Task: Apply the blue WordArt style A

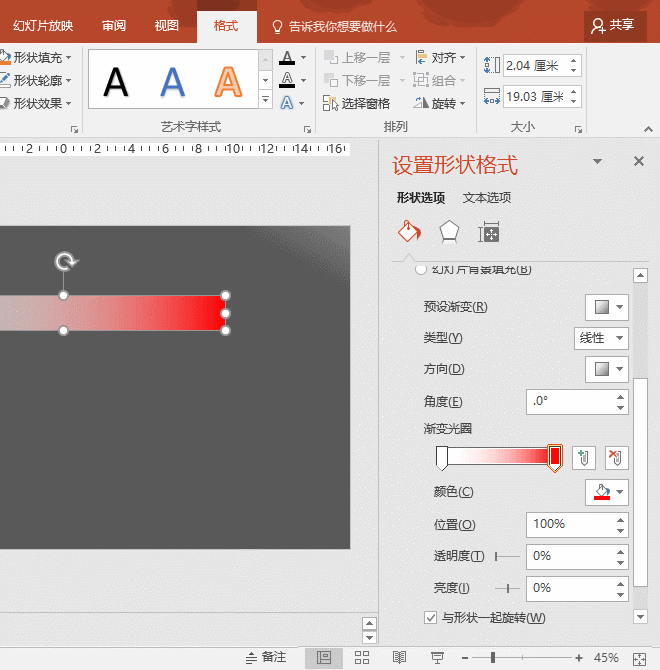Action: 173,81
